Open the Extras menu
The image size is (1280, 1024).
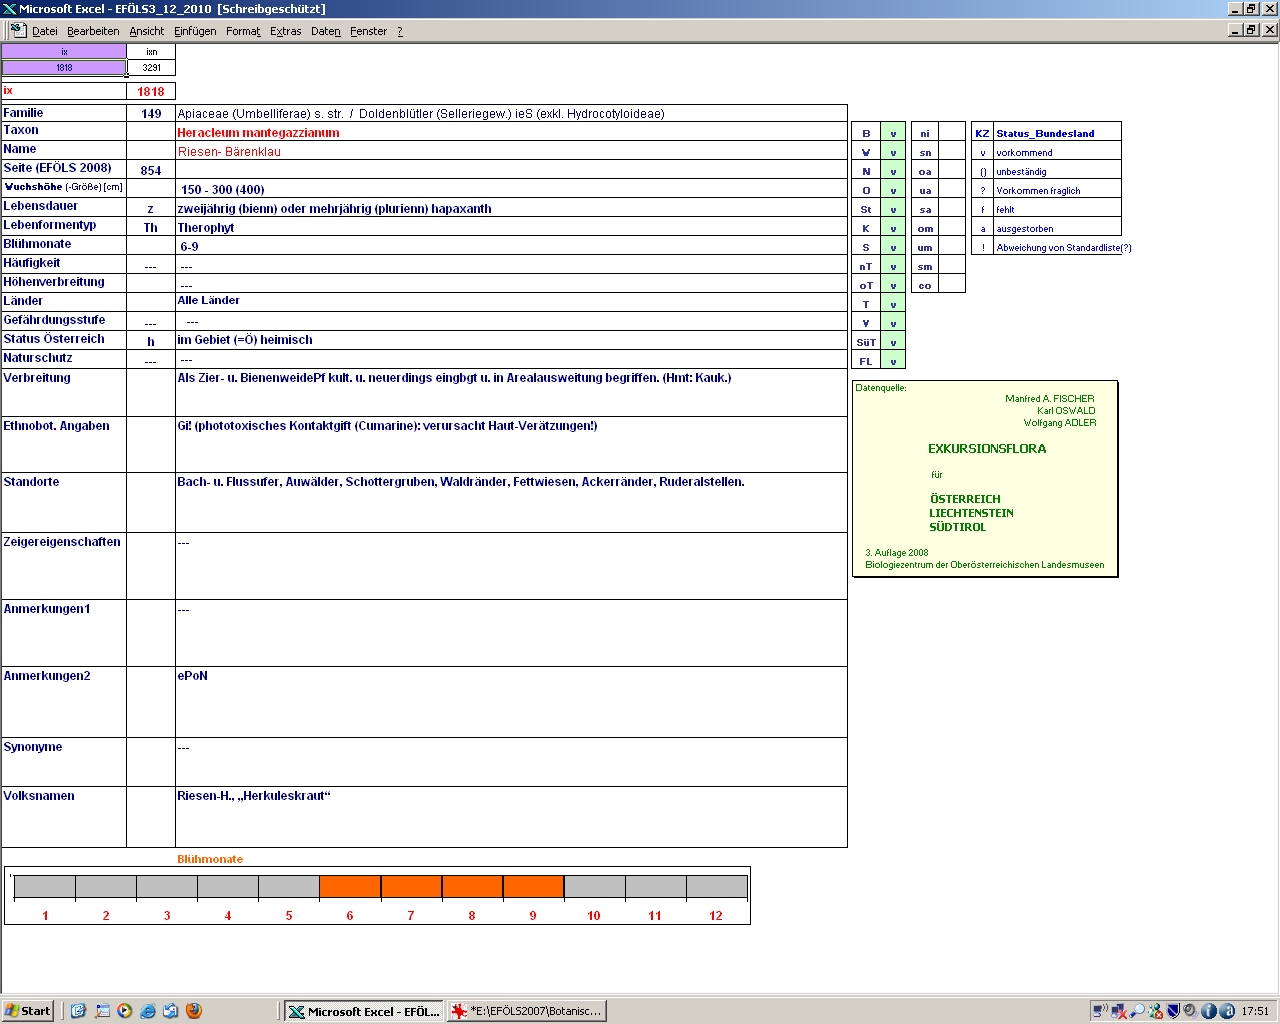pyautogui.click(x=286, y=31)
